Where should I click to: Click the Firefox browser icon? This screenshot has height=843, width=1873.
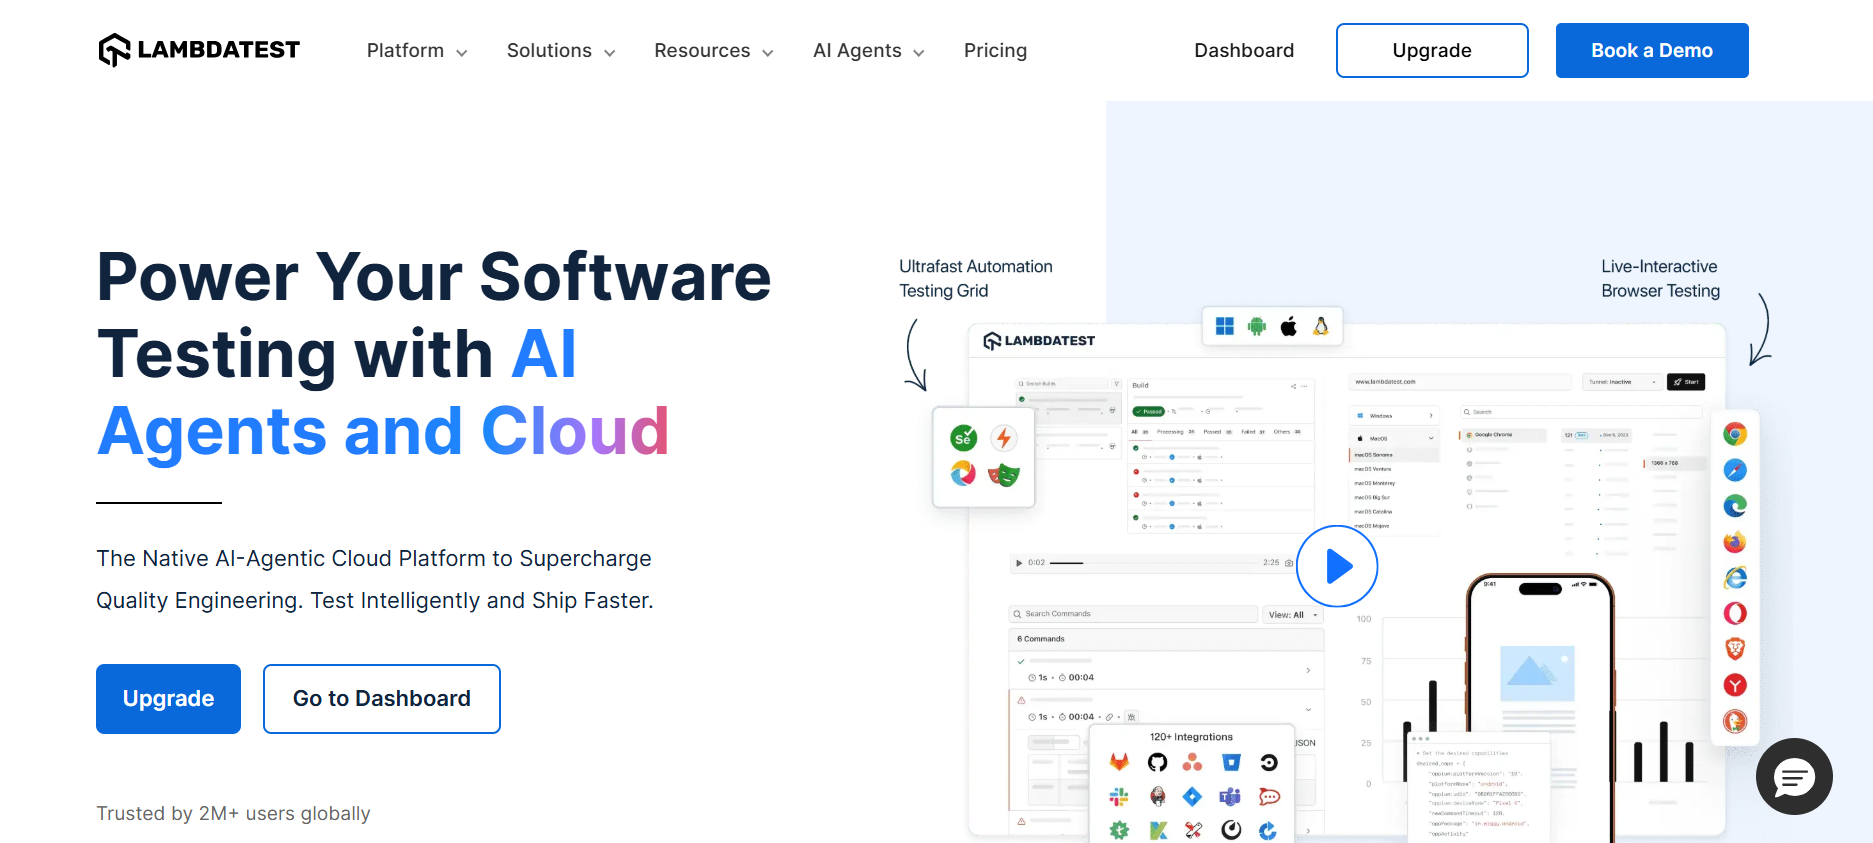(x=1735, y=542)
